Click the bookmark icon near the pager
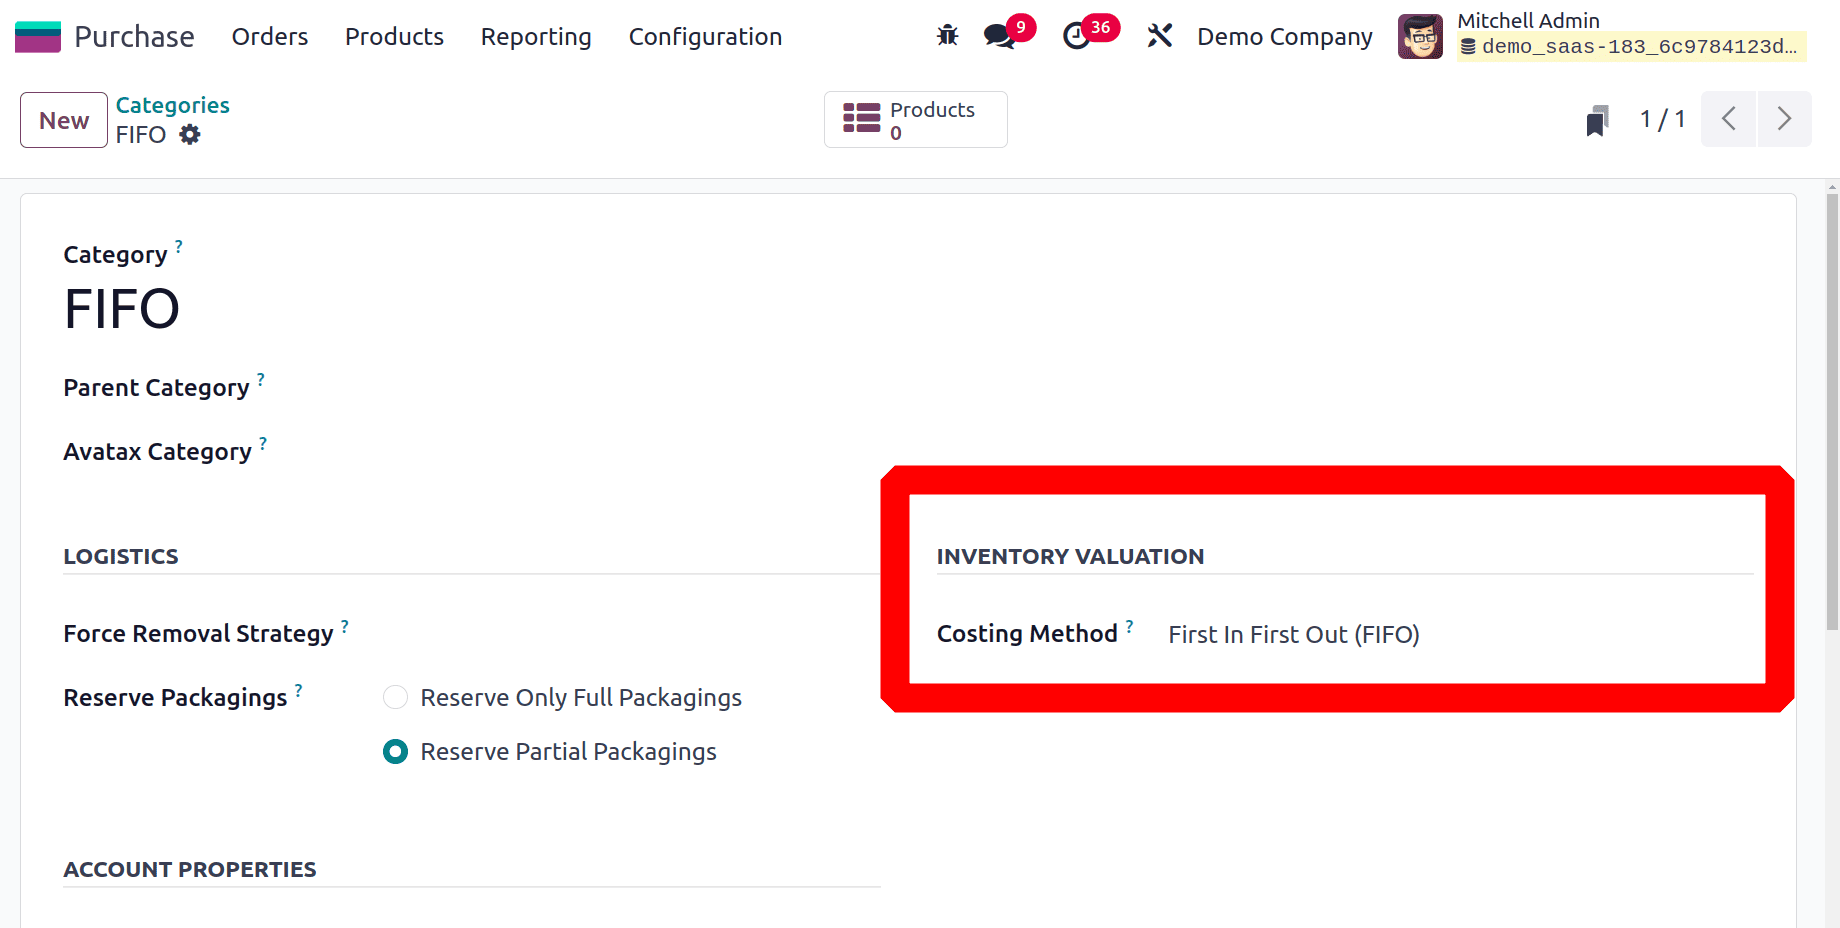 [1597, 120]
